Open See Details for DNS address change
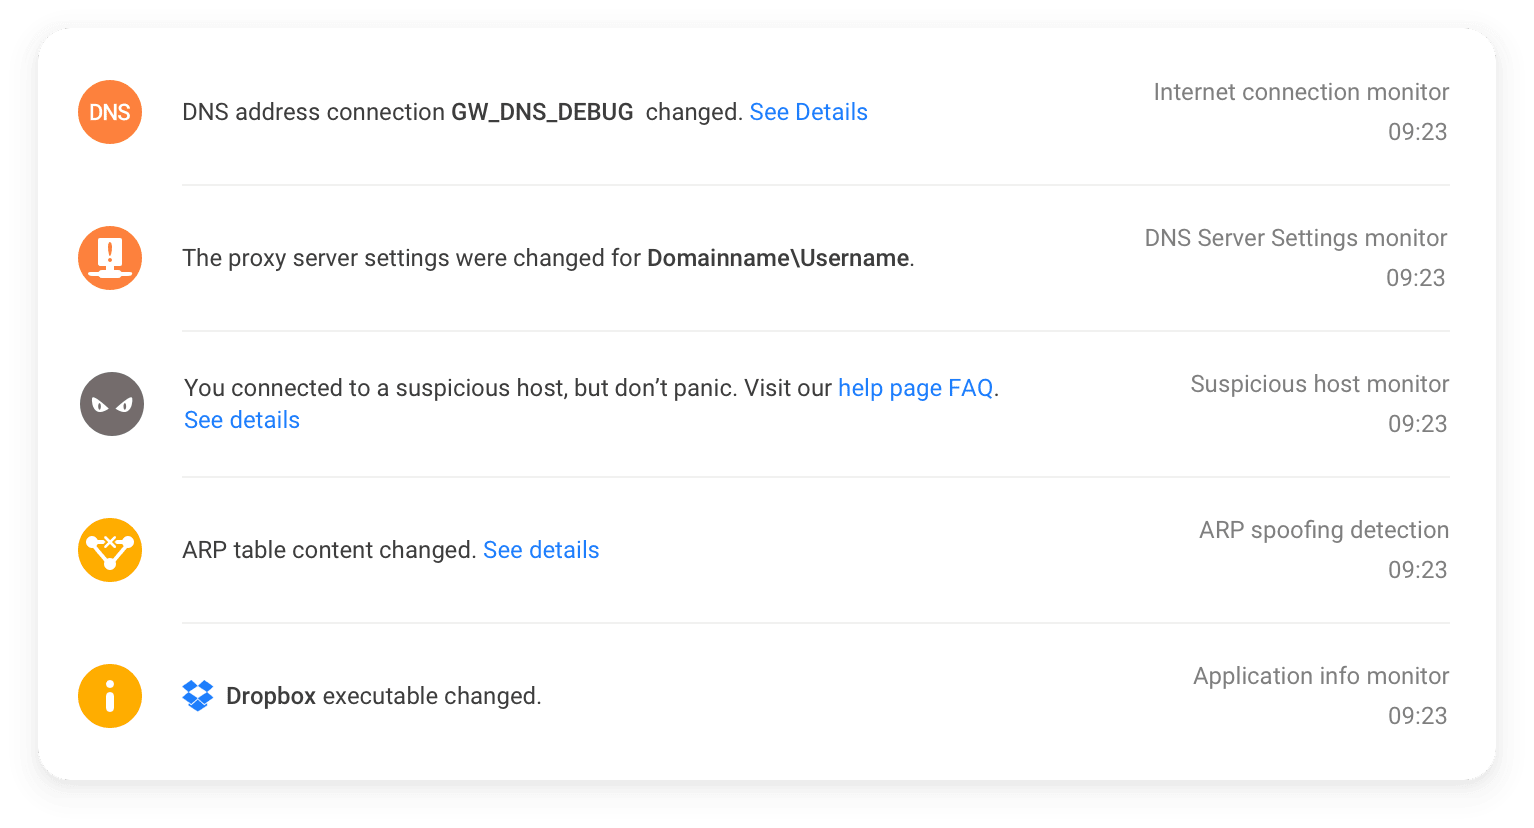Viewport: 1534px width, 828px height. coord(809,112)
